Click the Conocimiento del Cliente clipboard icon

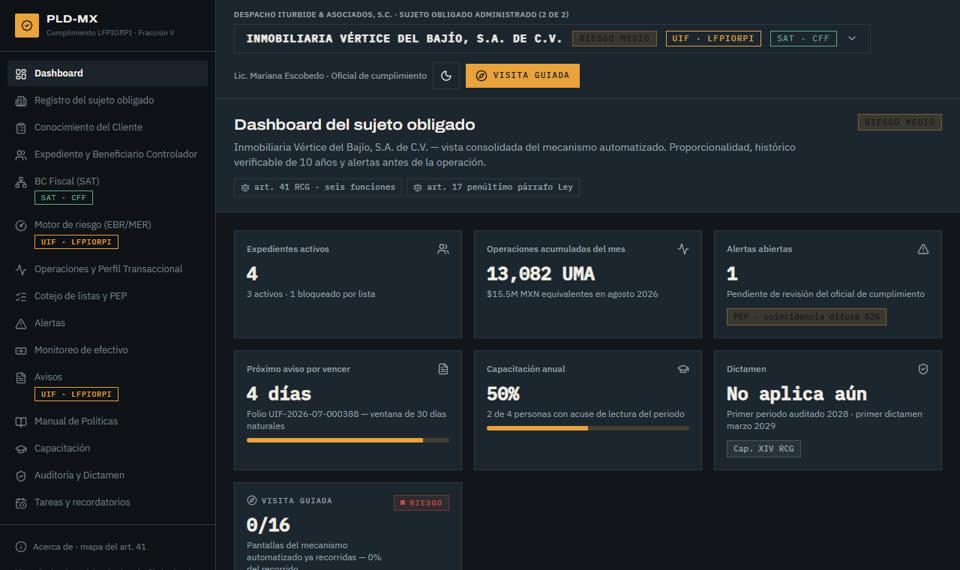point(21,128)
